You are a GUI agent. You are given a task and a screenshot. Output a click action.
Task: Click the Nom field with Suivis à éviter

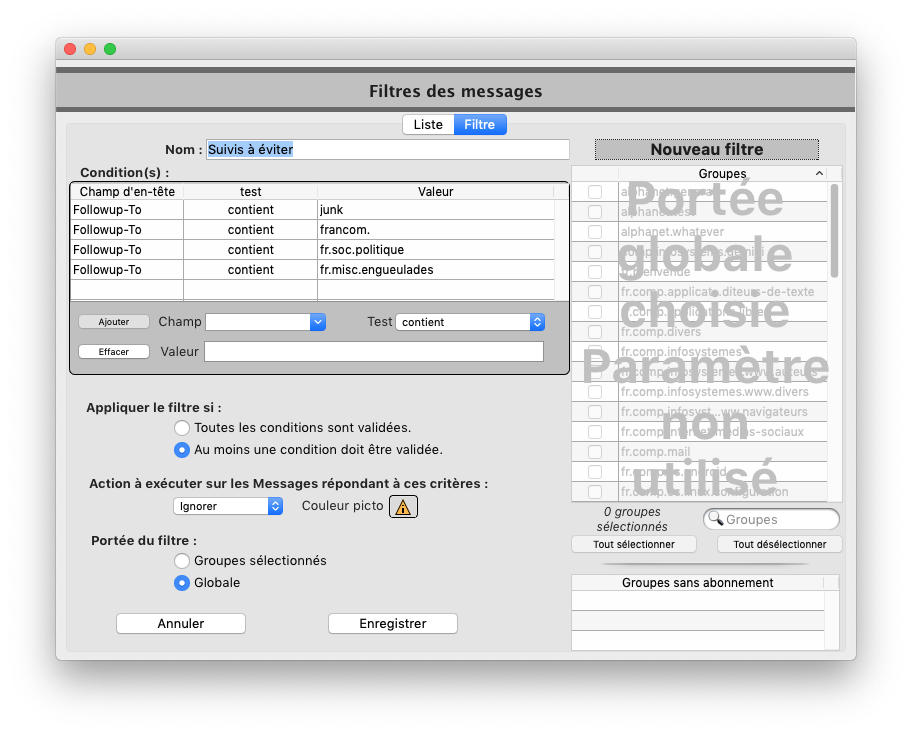pyautogui.click(x=387, y=149)
